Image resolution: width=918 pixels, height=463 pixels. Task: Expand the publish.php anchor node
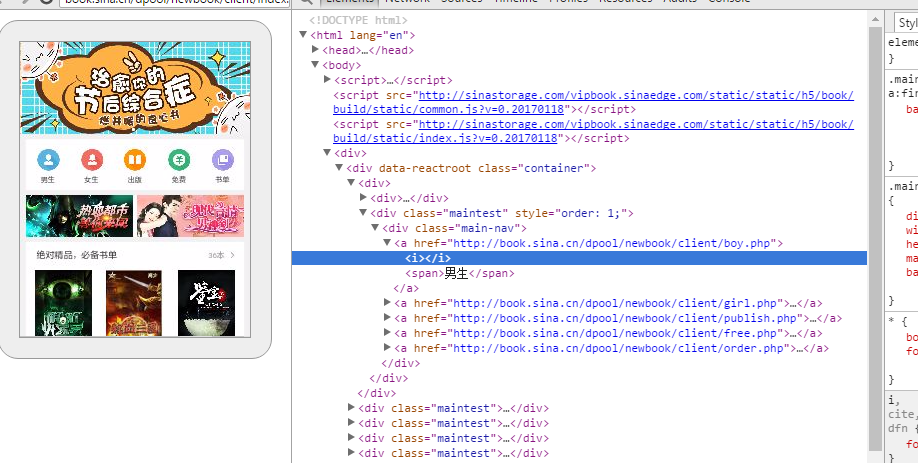pos(388,317)
